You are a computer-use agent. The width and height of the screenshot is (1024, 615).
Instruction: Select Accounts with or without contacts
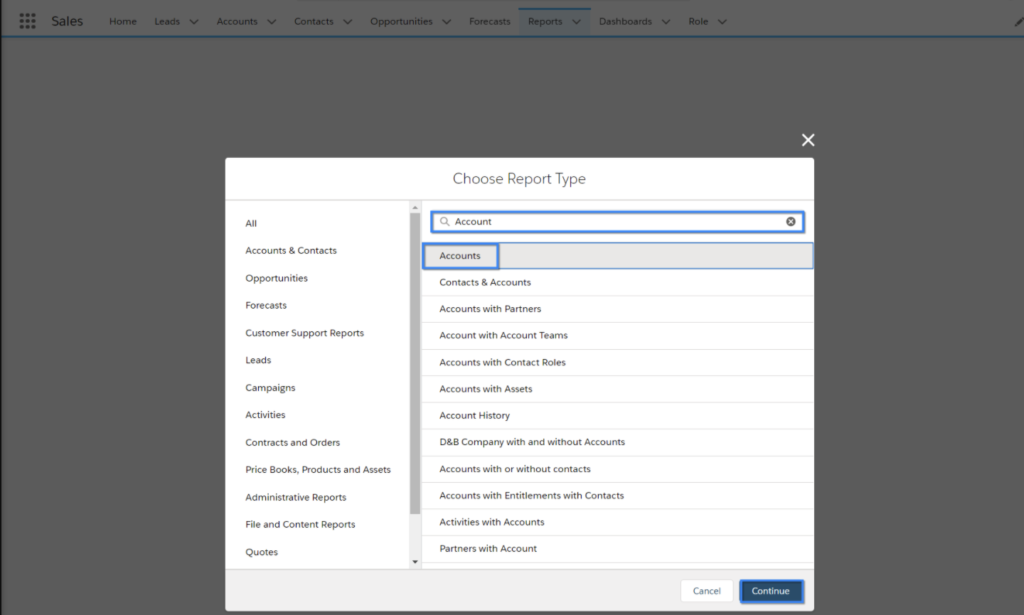[617, 469]
